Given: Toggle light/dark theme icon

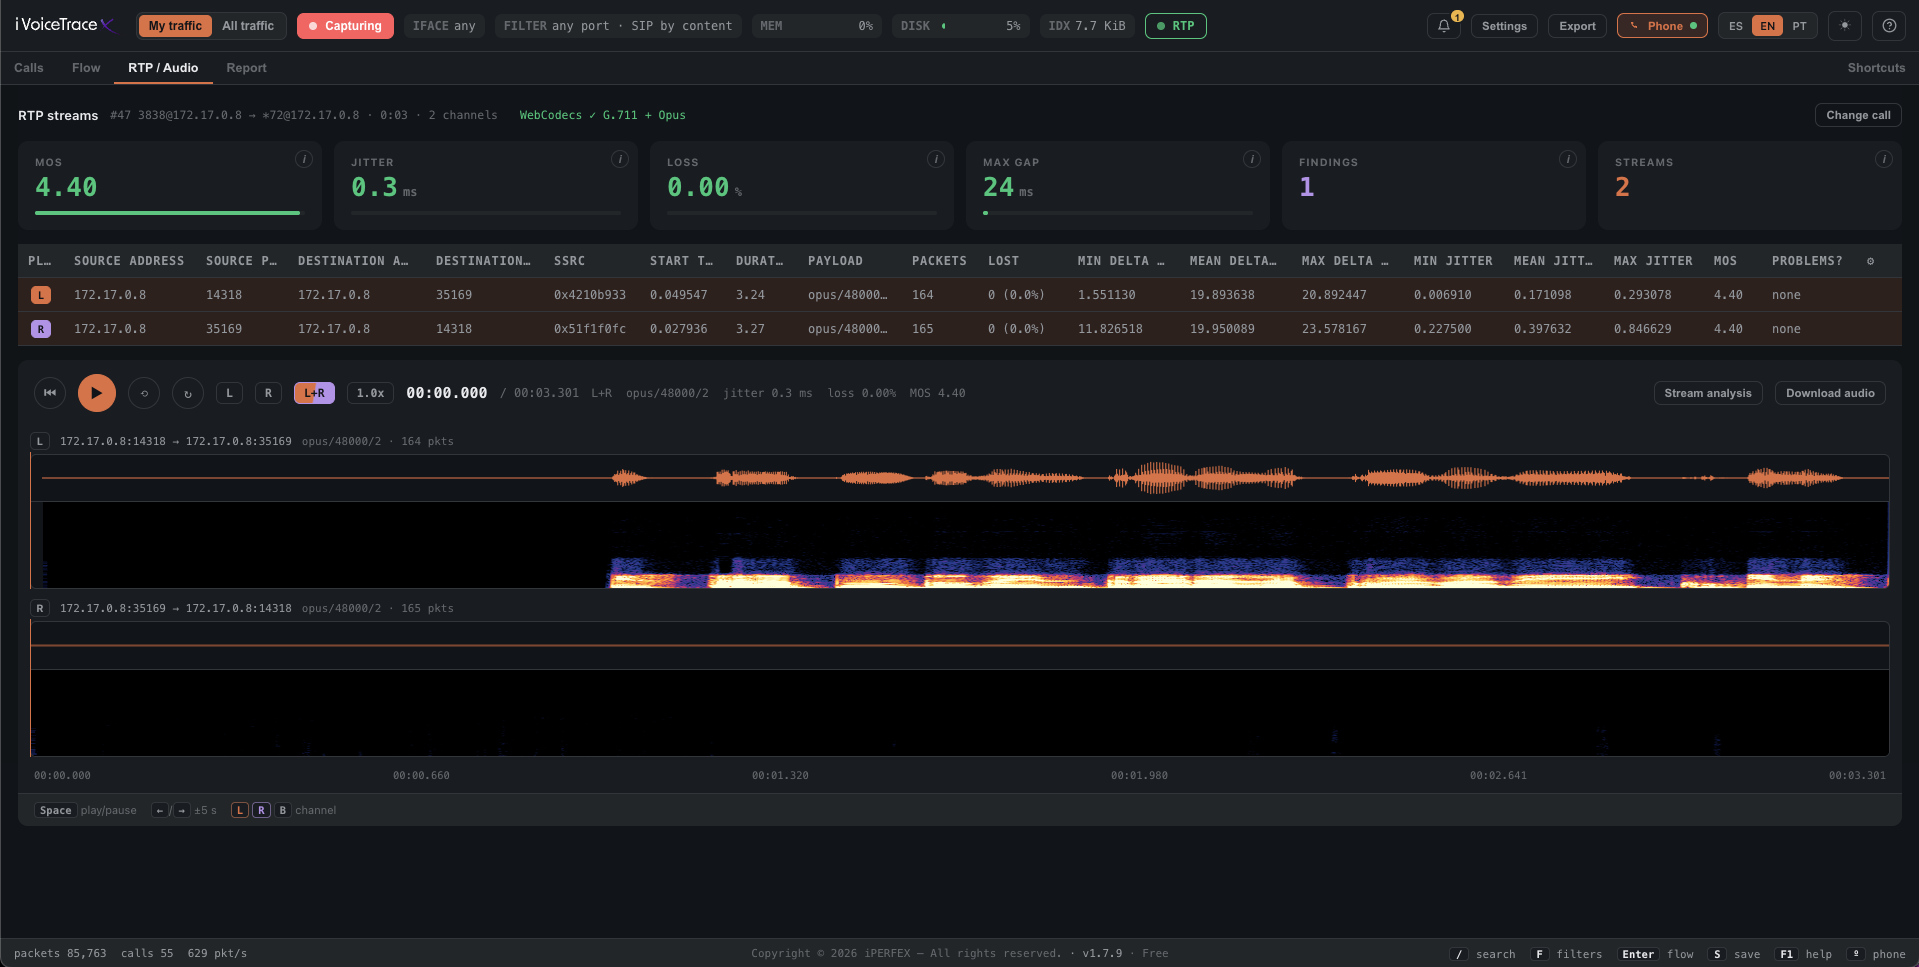Looking at the screenshot, I should 1845,26.
